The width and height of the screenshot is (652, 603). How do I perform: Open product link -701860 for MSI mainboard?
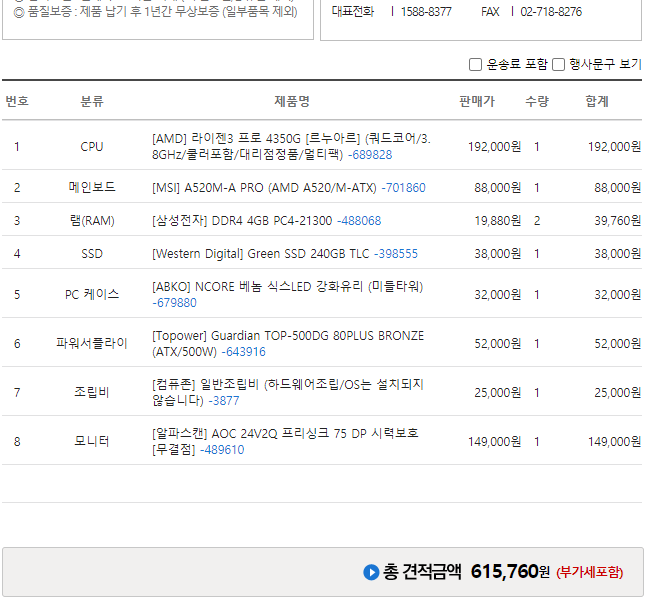pos(403,188)
